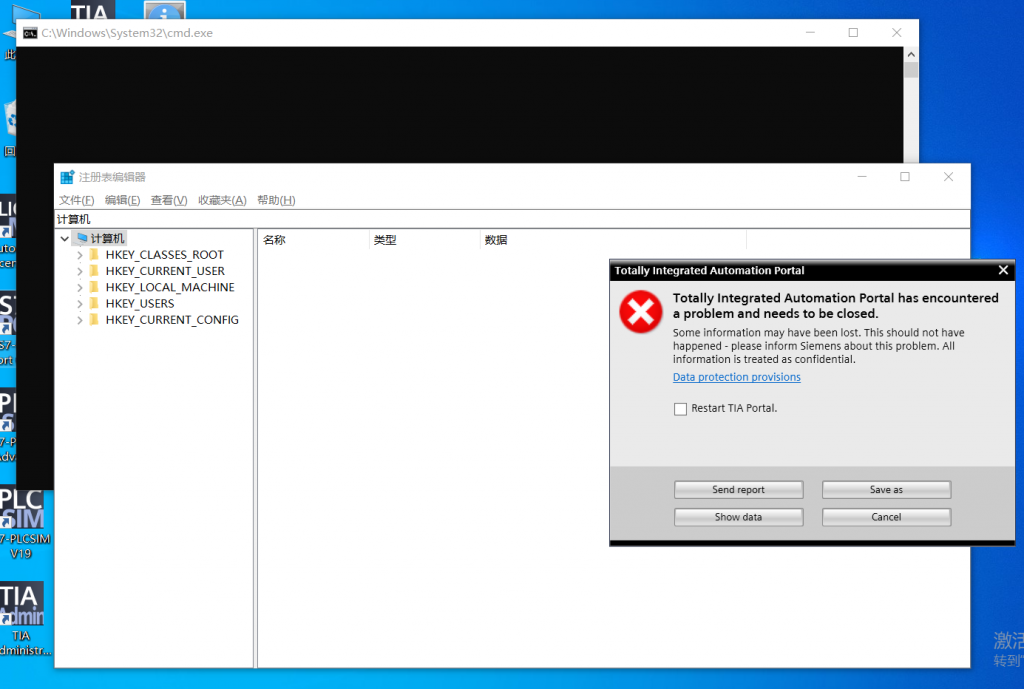Select the HKEY_CURRENT_CONFIG folder icon
This screenshot has height=689, width=1024.
pos(94,319)
